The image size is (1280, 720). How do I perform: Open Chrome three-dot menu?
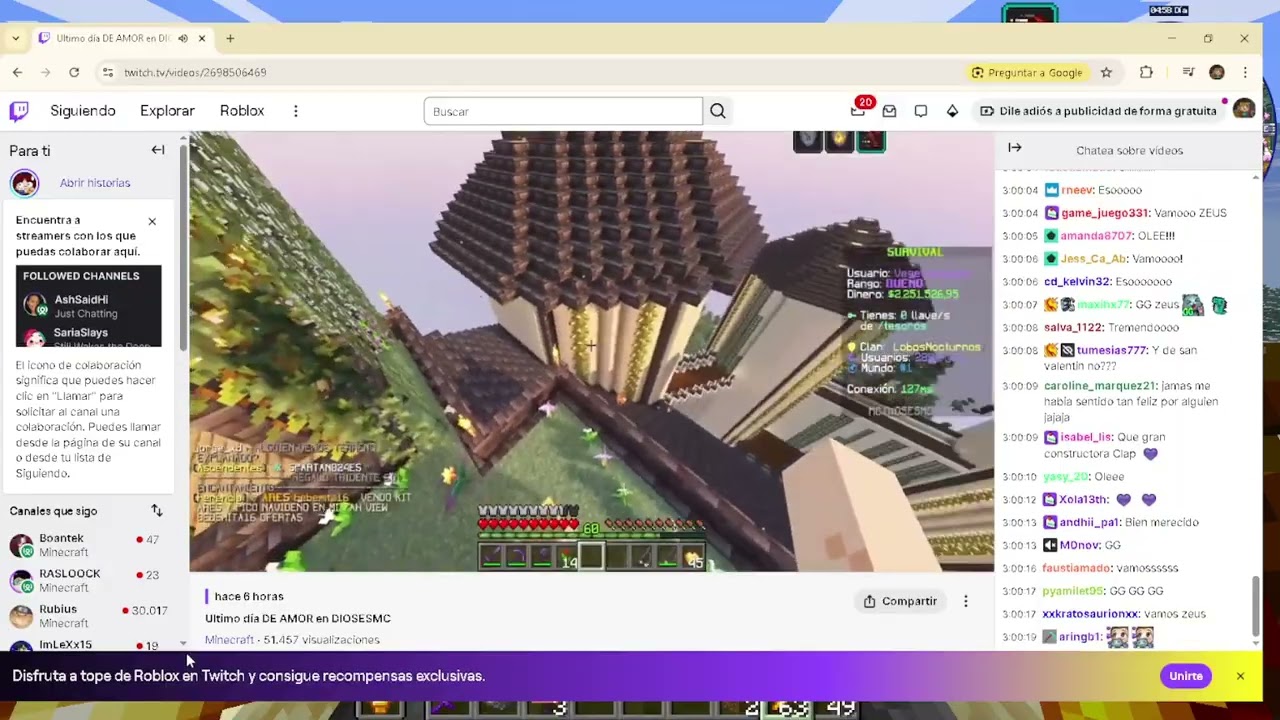[x=1245, y=72]
